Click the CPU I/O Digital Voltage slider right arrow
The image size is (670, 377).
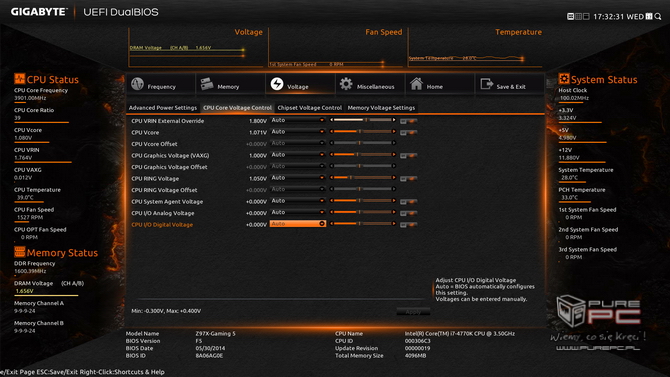[394, 224]
